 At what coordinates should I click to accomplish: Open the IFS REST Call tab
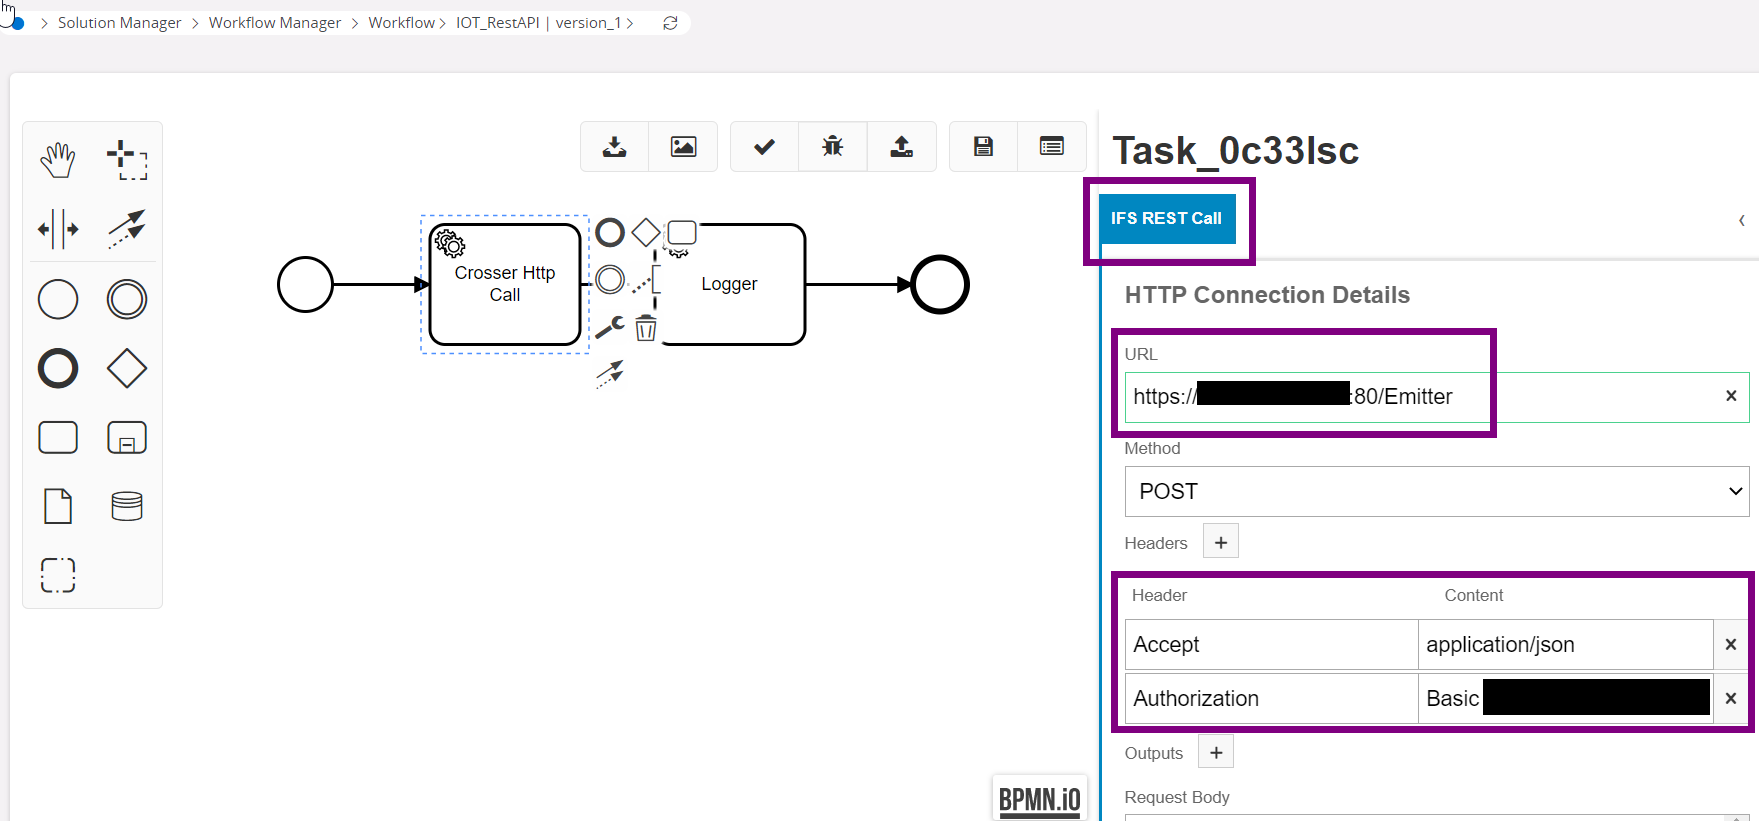pos(1166,218)
